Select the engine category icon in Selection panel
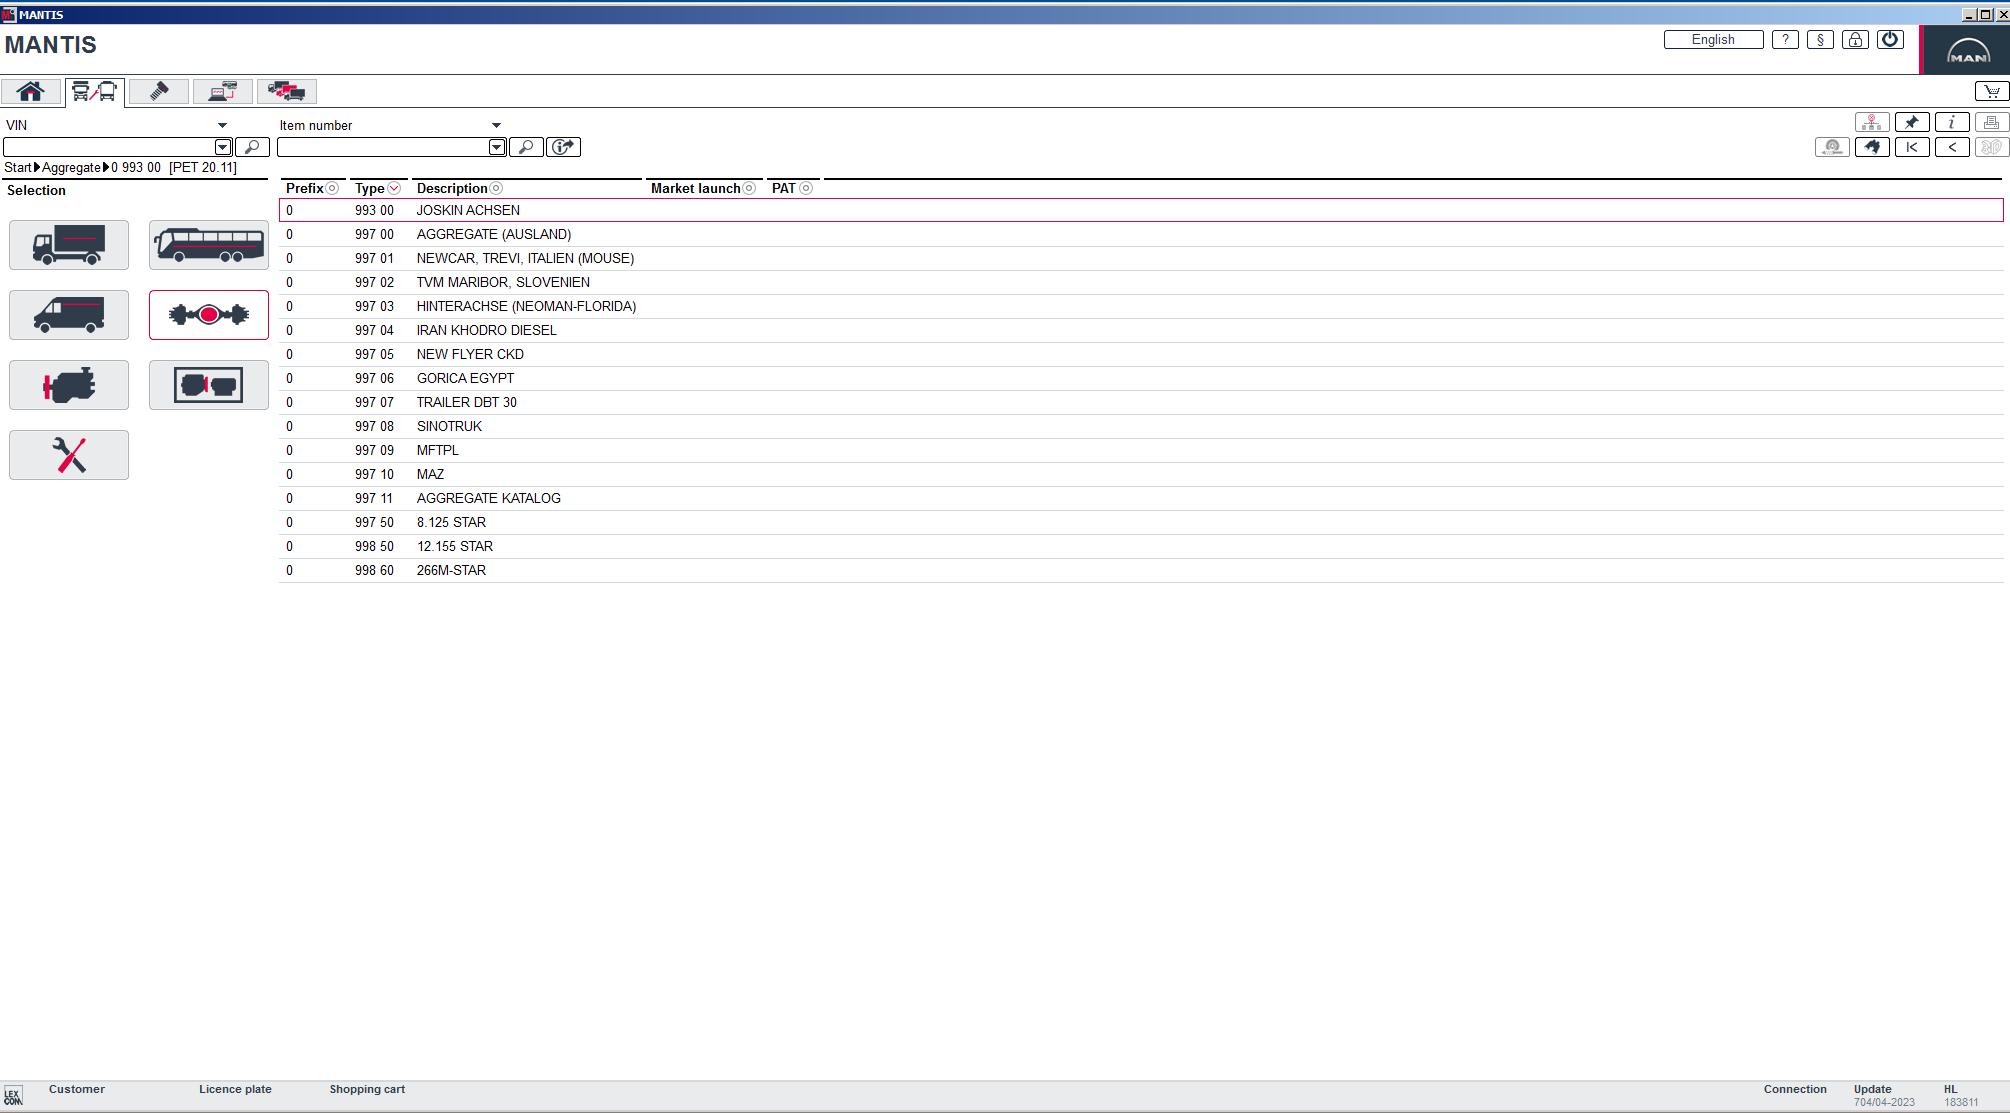Screen dimensions: 2010x1113 [68, 384]
